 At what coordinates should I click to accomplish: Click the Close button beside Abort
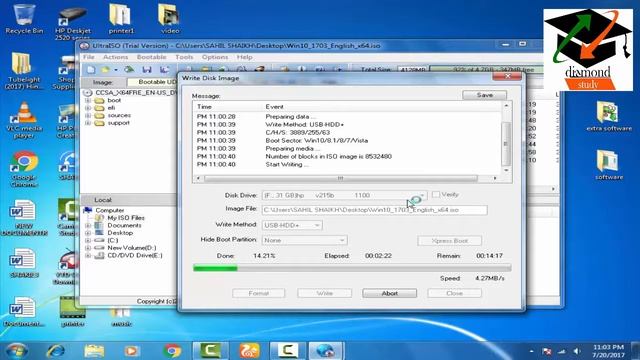(x=454, y=293)
